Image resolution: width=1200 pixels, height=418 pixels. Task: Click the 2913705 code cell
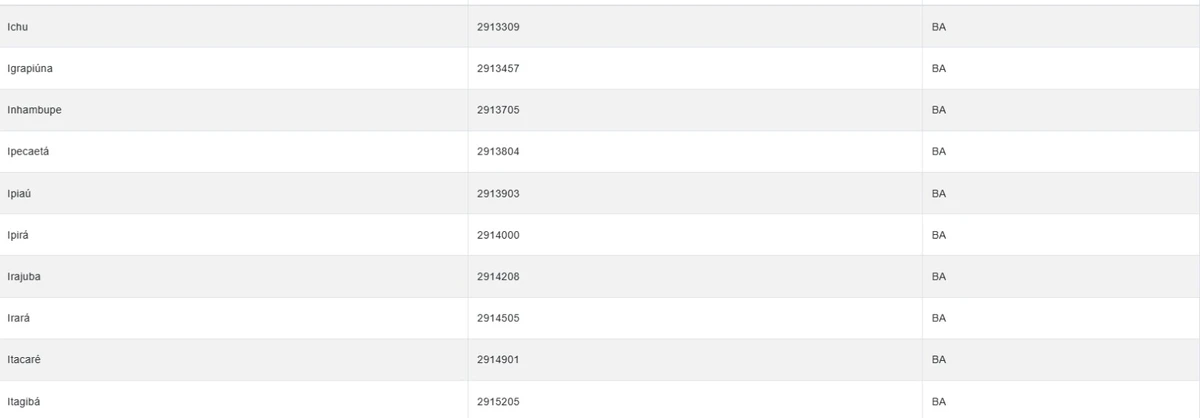[498, 110]
